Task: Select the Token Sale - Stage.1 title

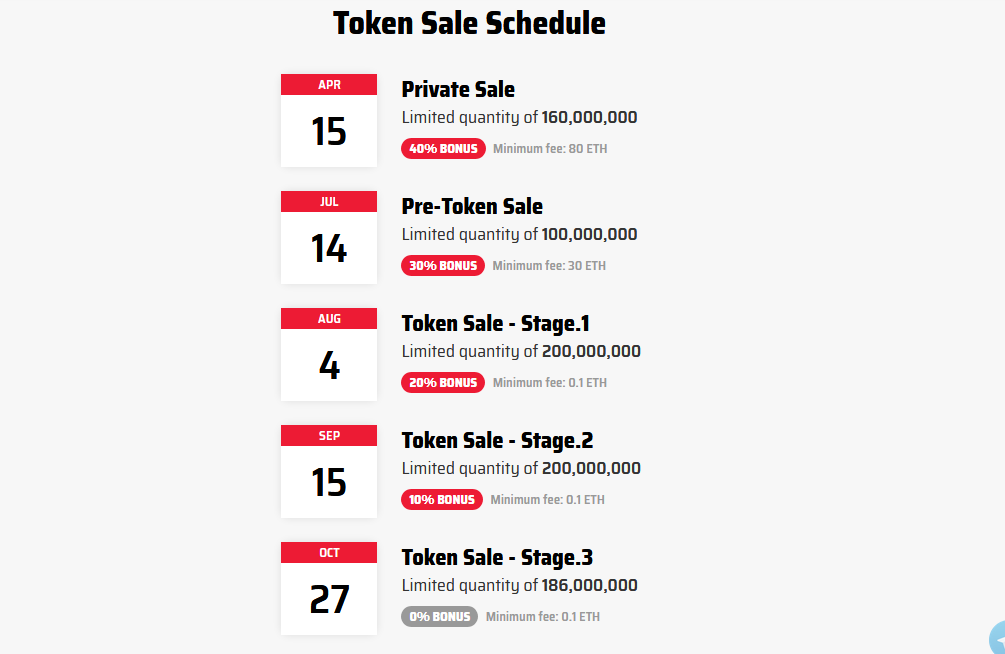Action: coord(496,324)
